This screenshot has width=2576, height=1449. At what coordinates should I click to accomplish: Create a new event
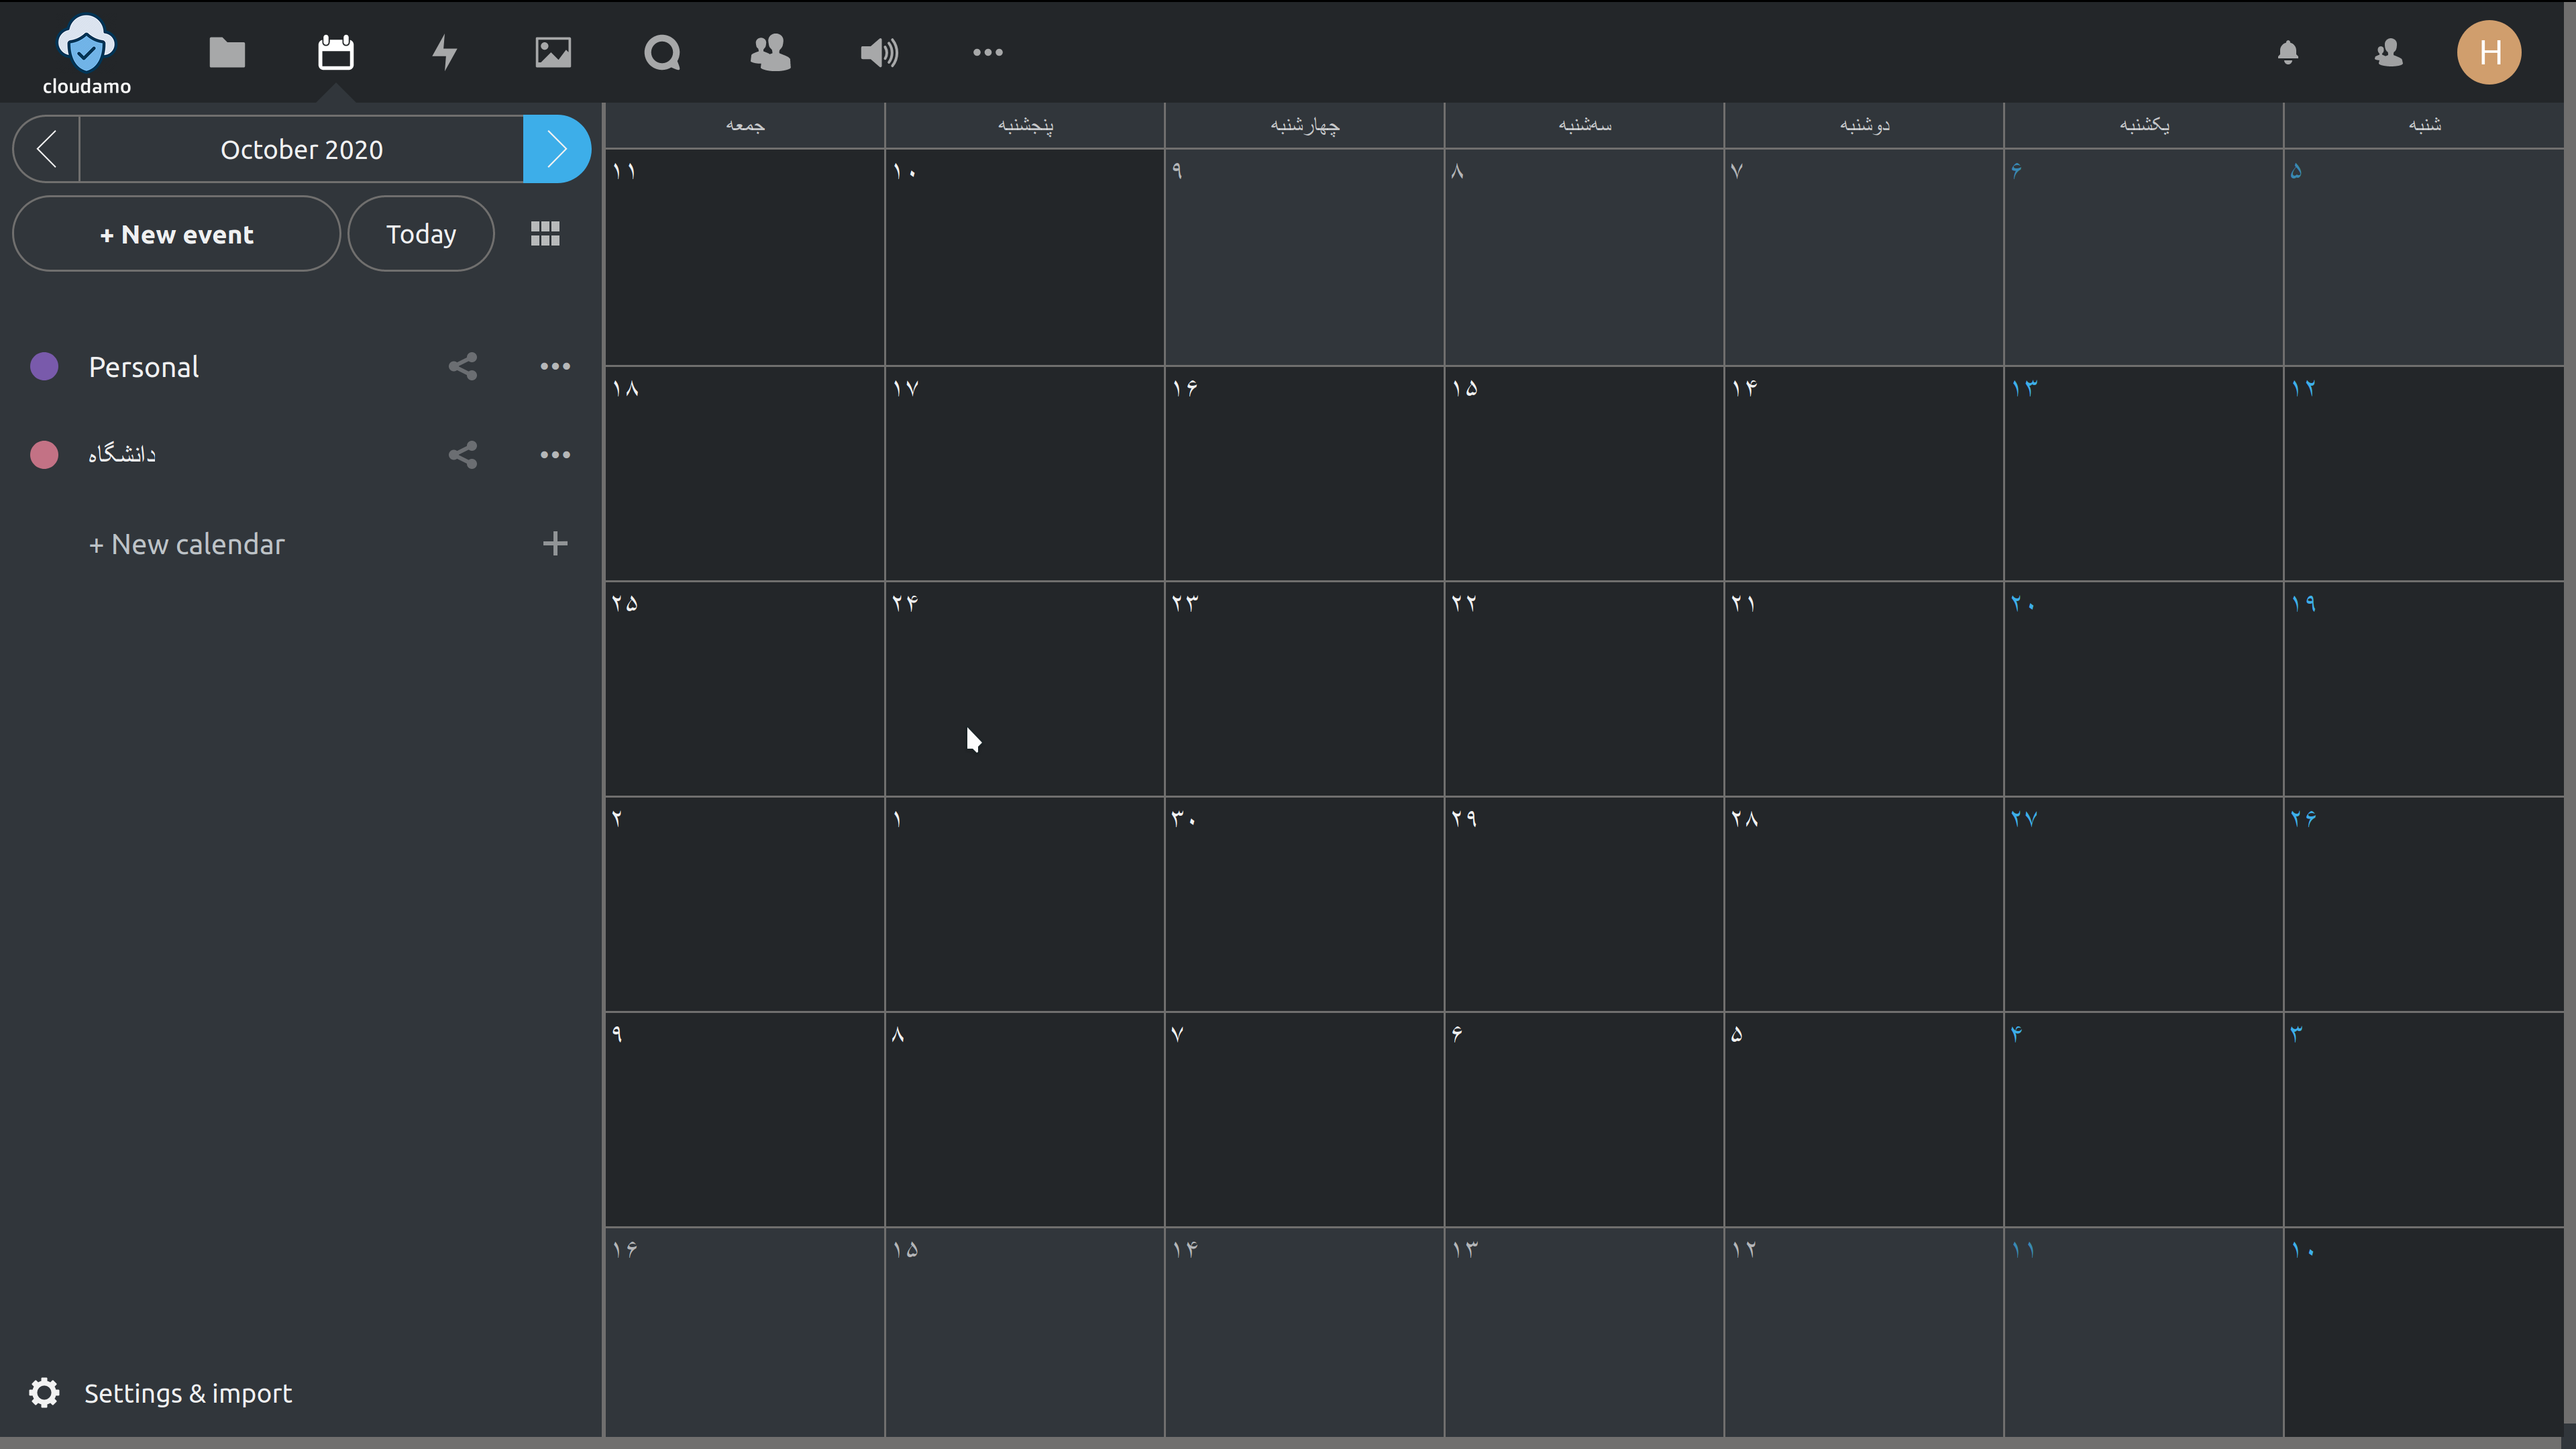pos(176,234)
